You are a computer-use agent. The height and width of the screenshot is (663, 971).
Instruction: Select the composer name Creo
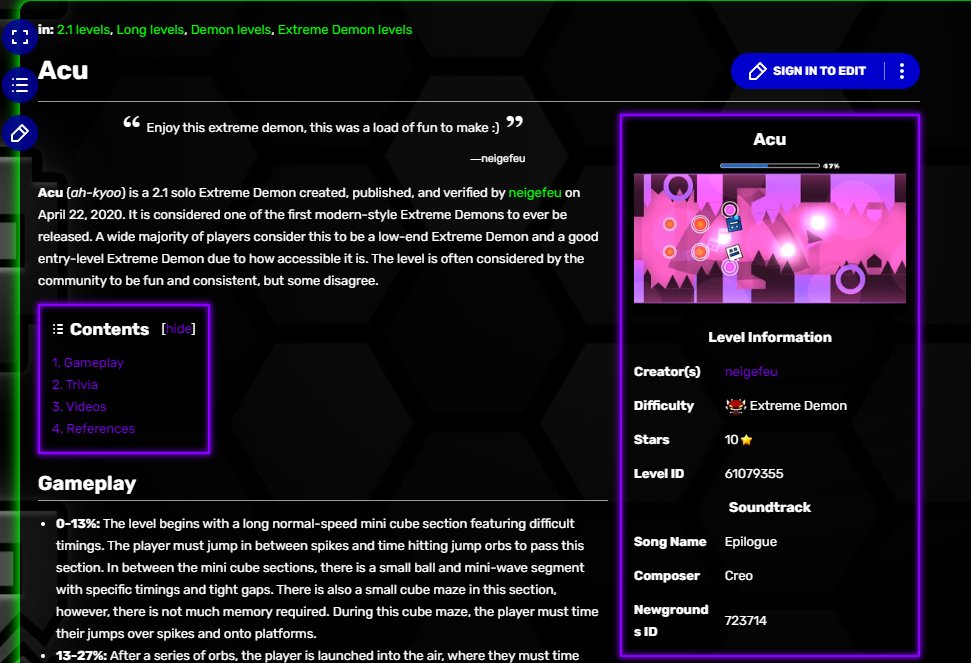[739, 576]
